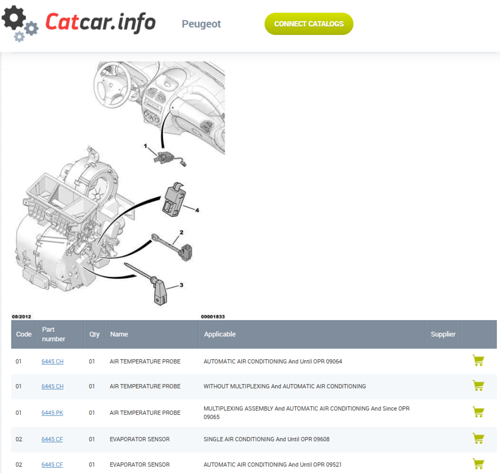Open part number 6445.CH in second row
Image resolution: width=500 pixels, height=473 pixels.
pos(52,387)
